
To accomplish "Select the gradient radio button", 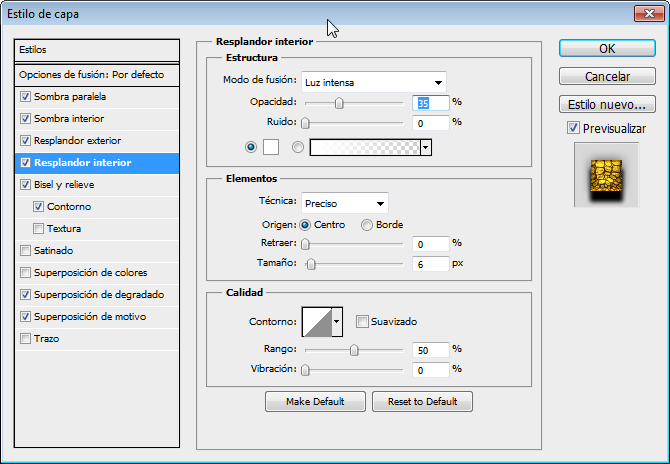I will [x=298, y=147].
